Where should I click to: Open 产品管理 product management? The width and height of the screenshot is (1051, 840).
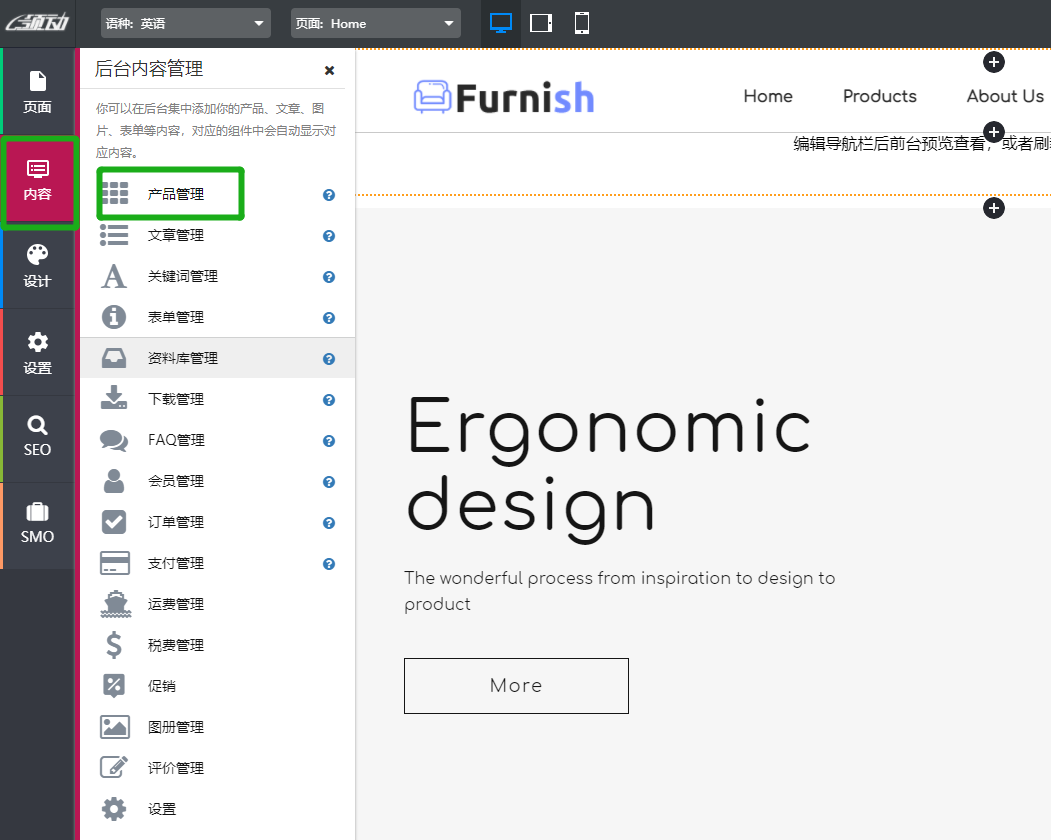[176, 194]
